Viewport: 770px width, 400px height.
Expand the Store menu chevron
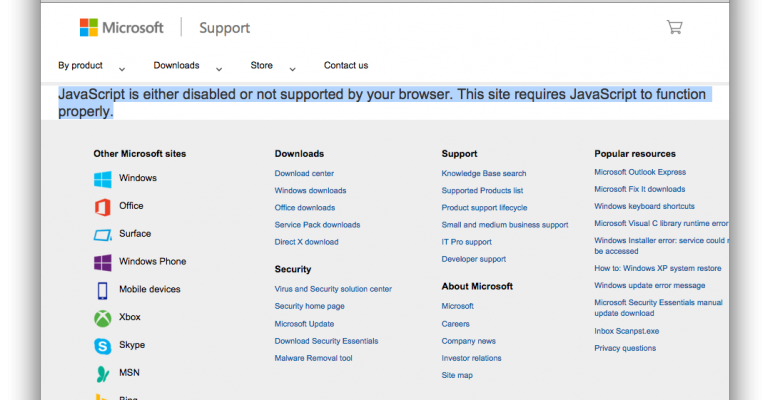(292, 69)
